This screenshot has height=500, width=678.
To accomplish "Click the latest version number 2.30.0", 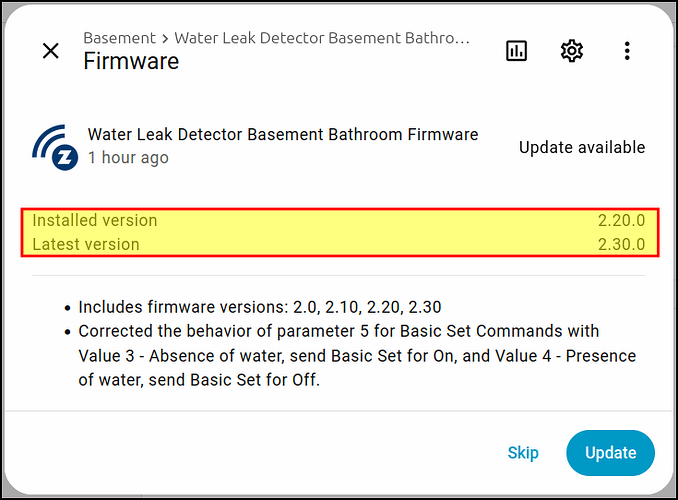I will tap(621, 244).
